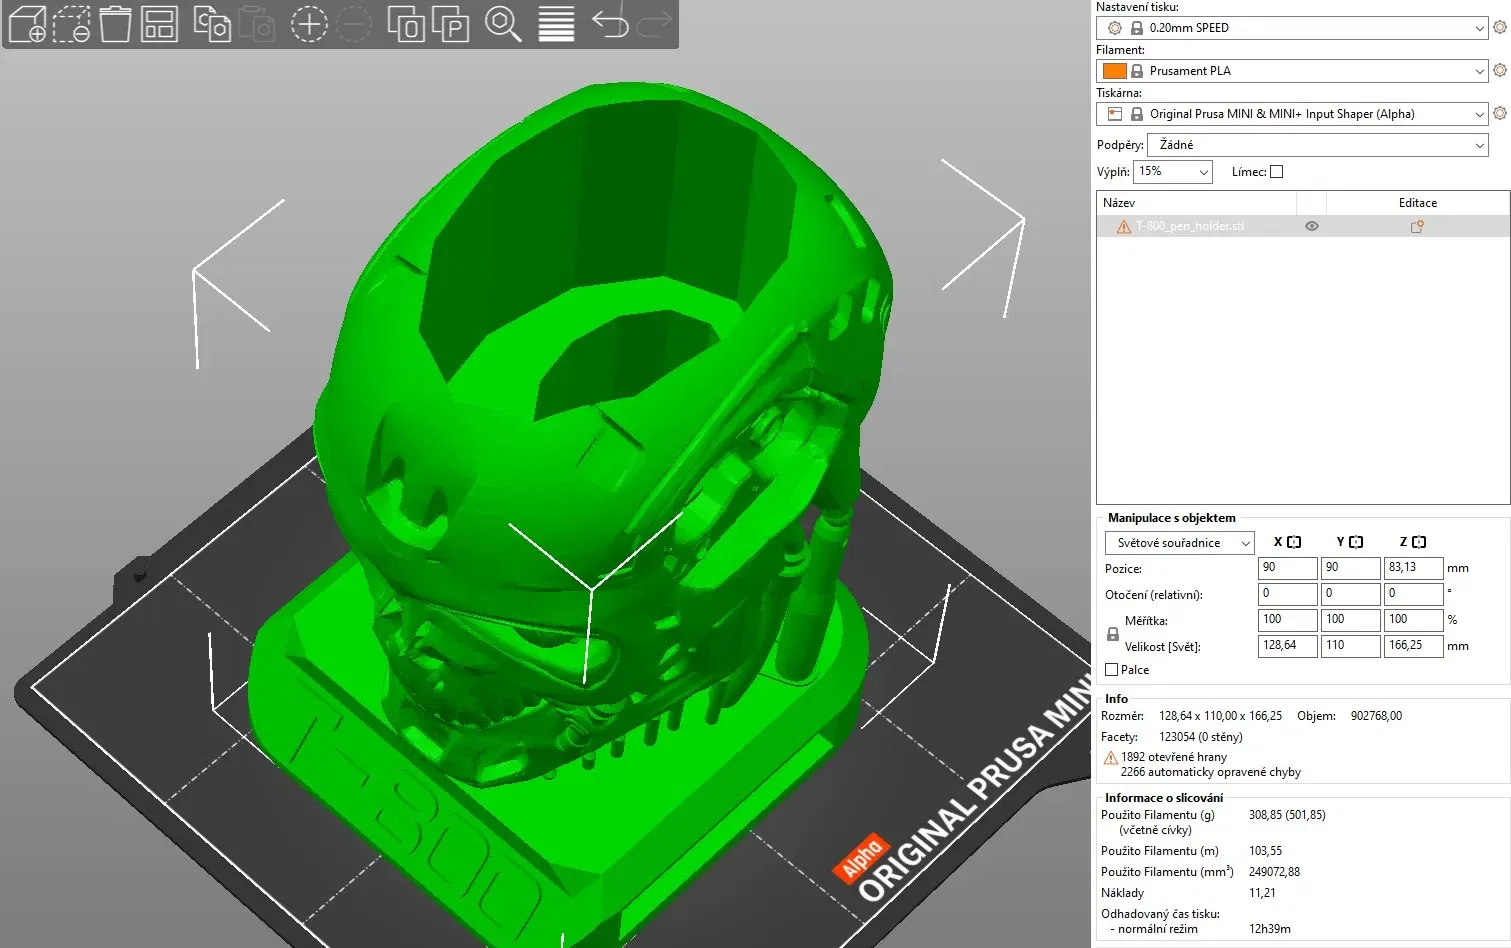1511x948 pixels.
Task: Click the Velikost Y field showing 110
Action: pyautogui.click(x=1350, y=646)
